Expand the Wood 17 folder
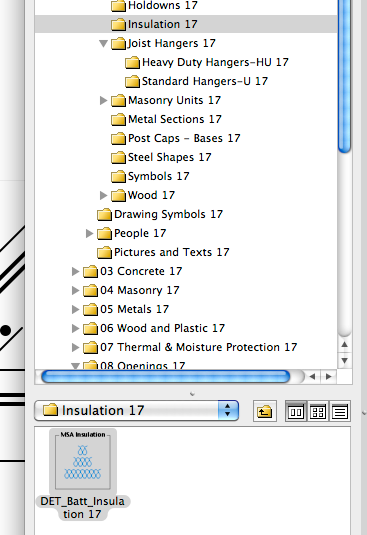The width and height of the screenshot is (367, 535). click(x=103, y=195)
